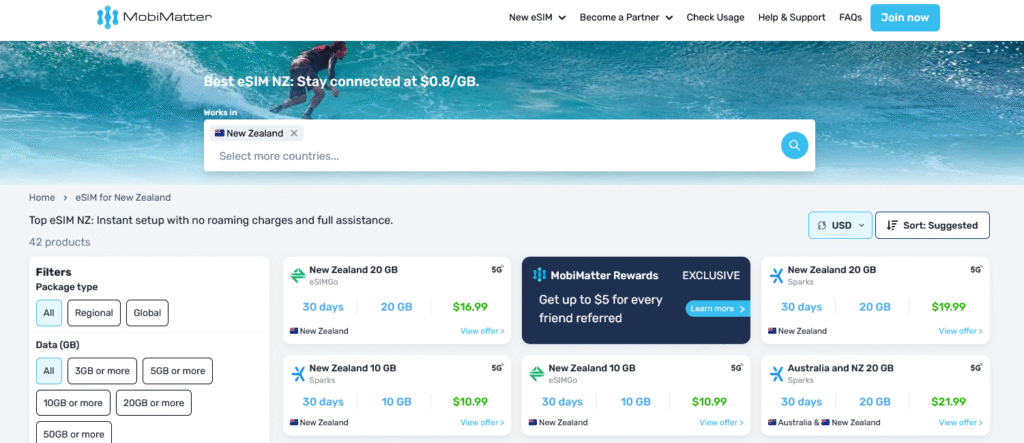This screenshot has height=443, width=1024.
Task: Click the Sparks logo on New Zealand 10 GB
Action: click(297, 374)
